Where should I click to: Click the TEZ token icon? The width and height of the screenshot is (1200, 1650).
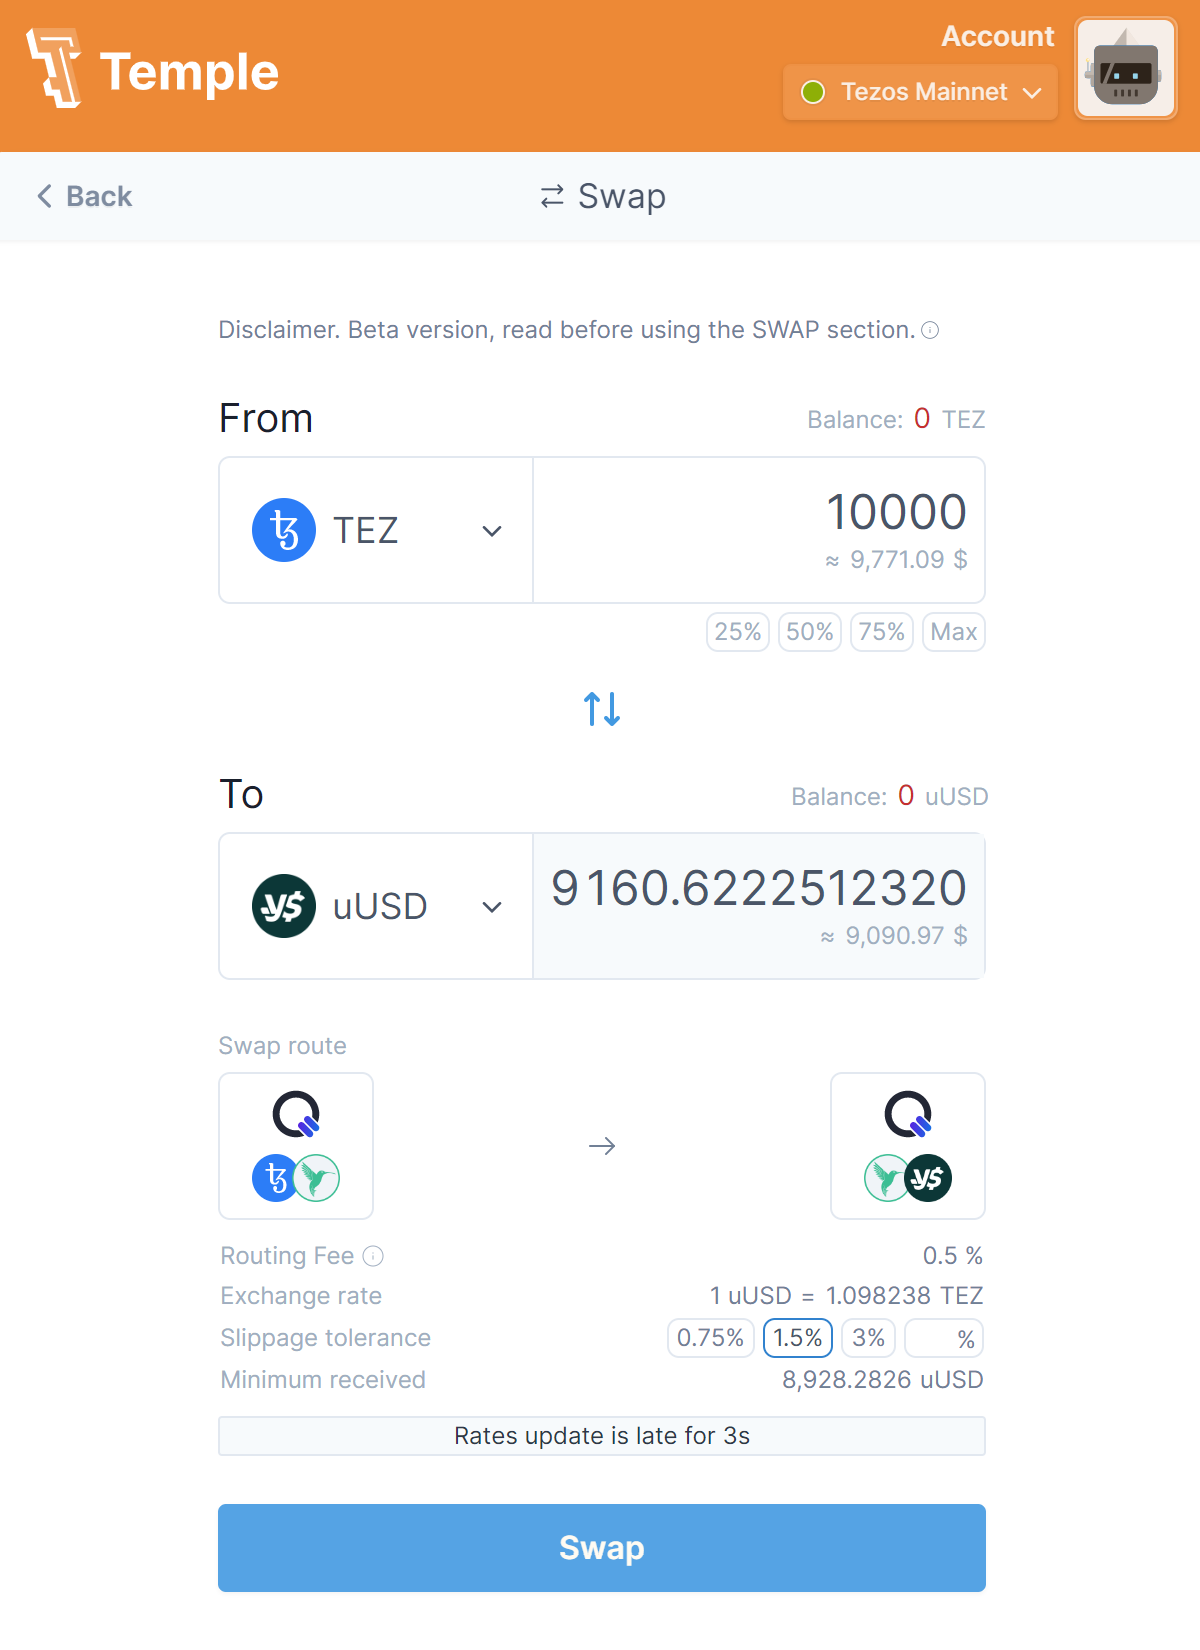[x=284, y=530]
